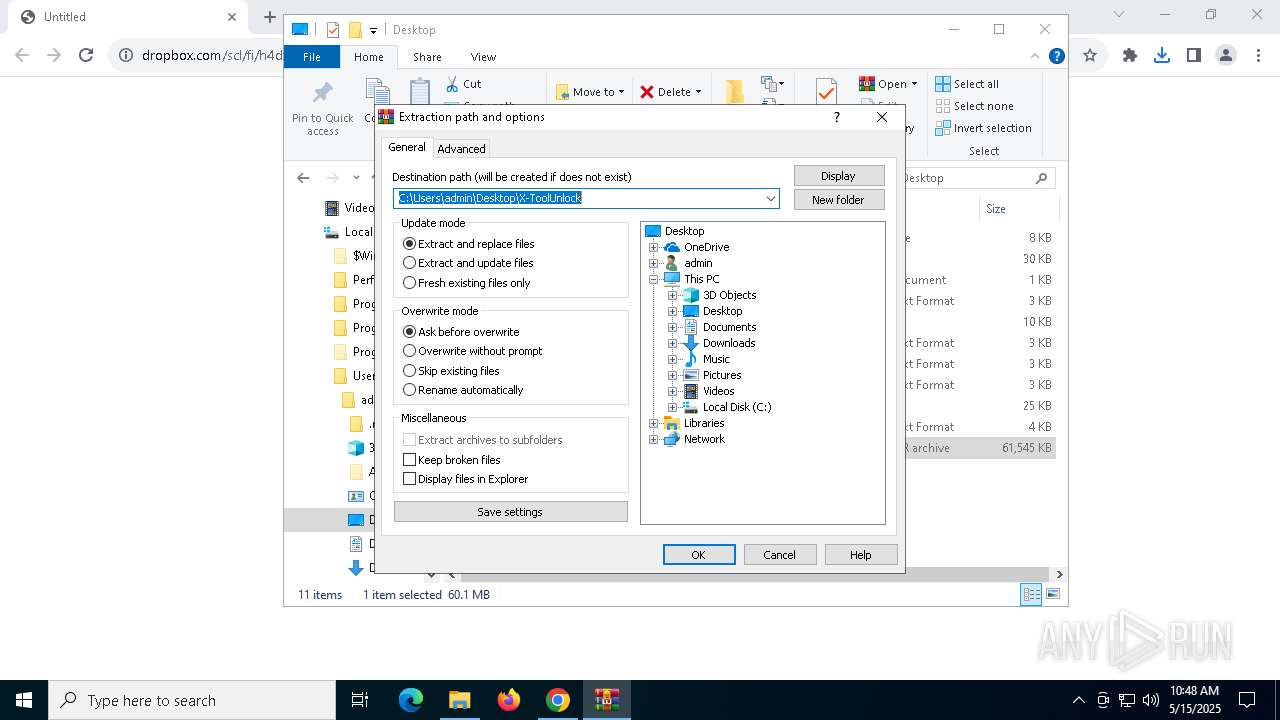Choose Rename automatically option

tap(463, 390)
